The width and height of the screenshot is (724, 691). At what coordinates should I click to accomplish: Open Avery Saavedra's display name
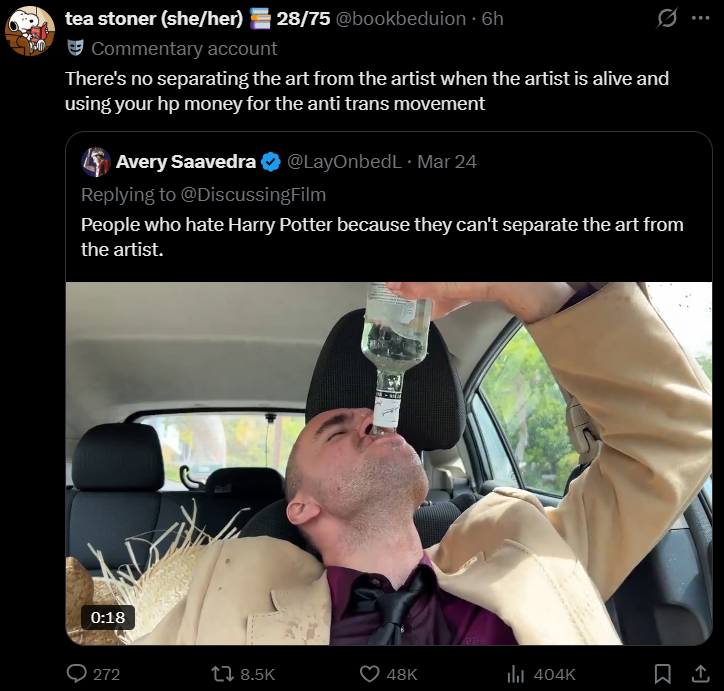(186, 162)
